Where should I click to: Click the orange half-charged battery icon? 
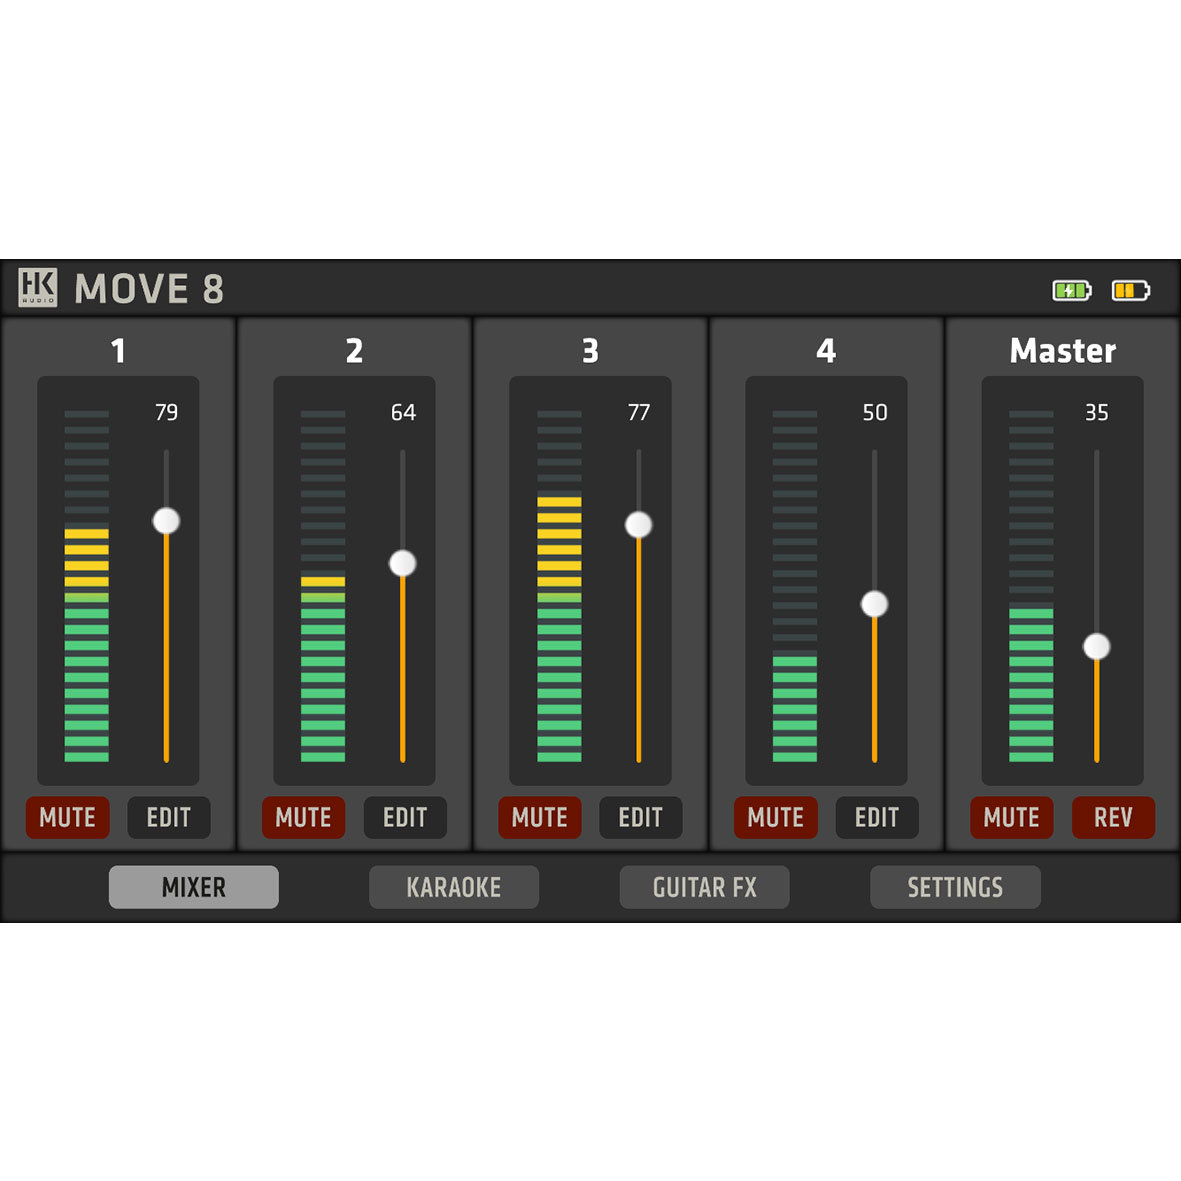pos(1130,290)
